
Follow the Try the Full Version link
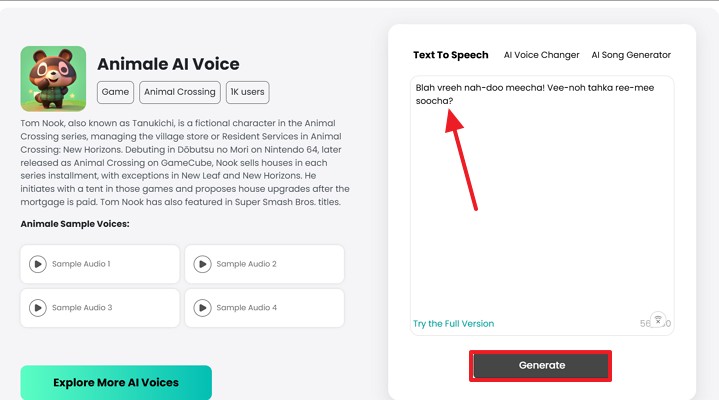tap(453, 324)
